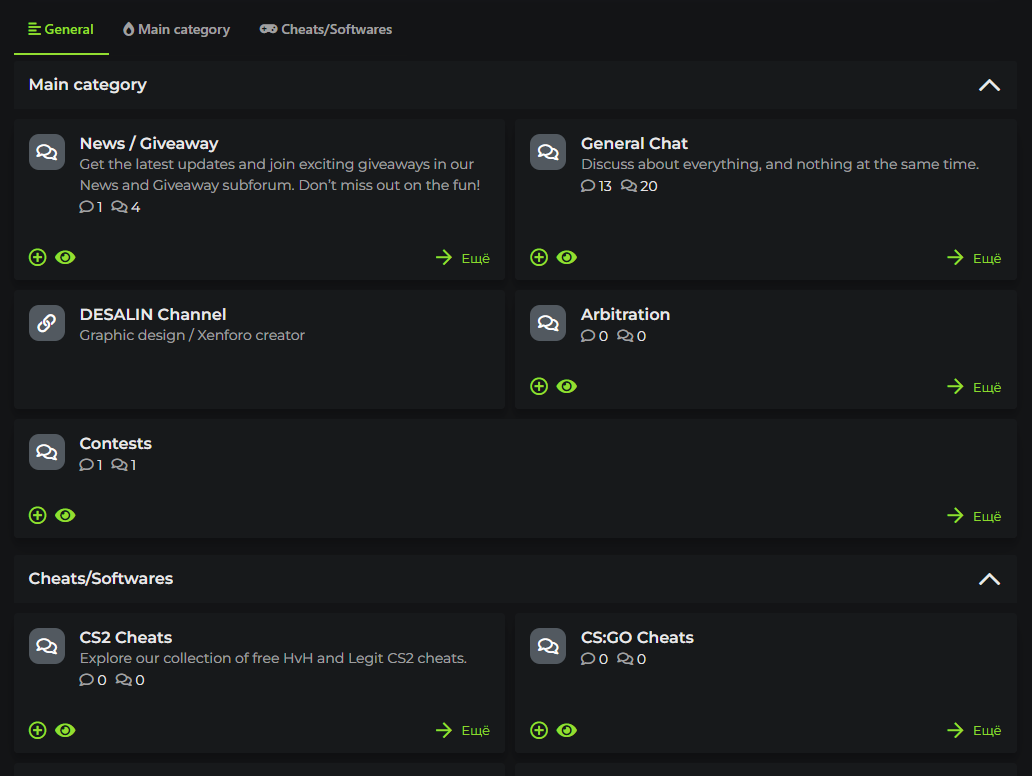Click the DESALIN Channel link icon
This screenshot has height=776, width=1032.
(x=47, y=323)
